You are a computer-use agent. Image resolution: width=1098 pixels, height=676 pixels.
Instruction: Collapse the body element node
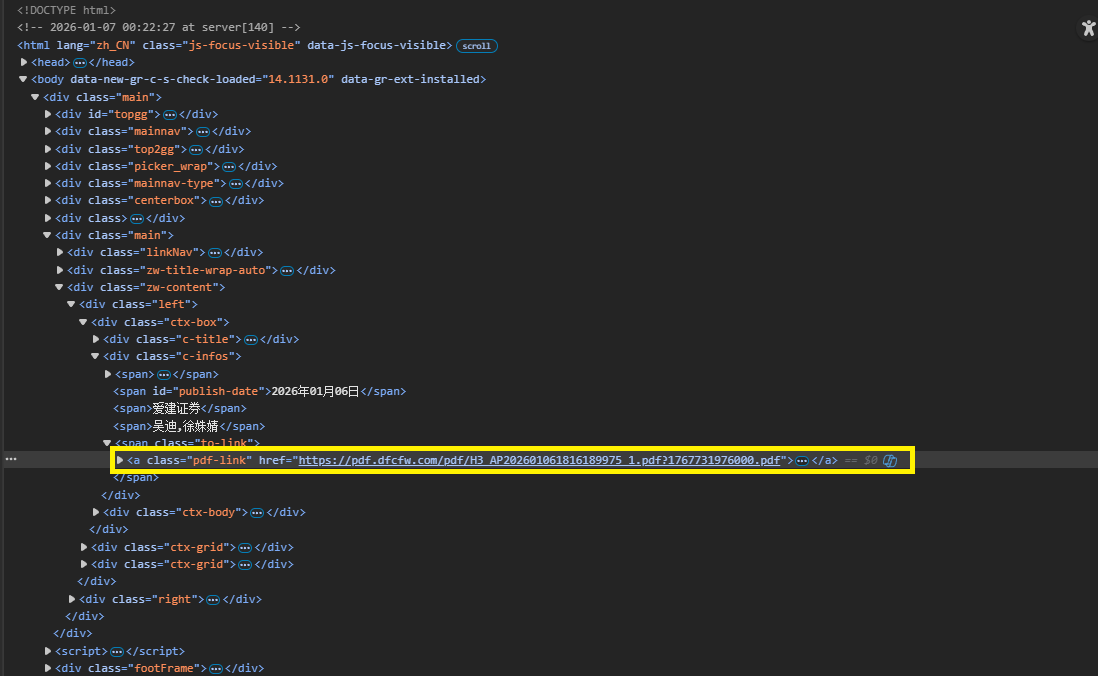(x=24, y=79)
